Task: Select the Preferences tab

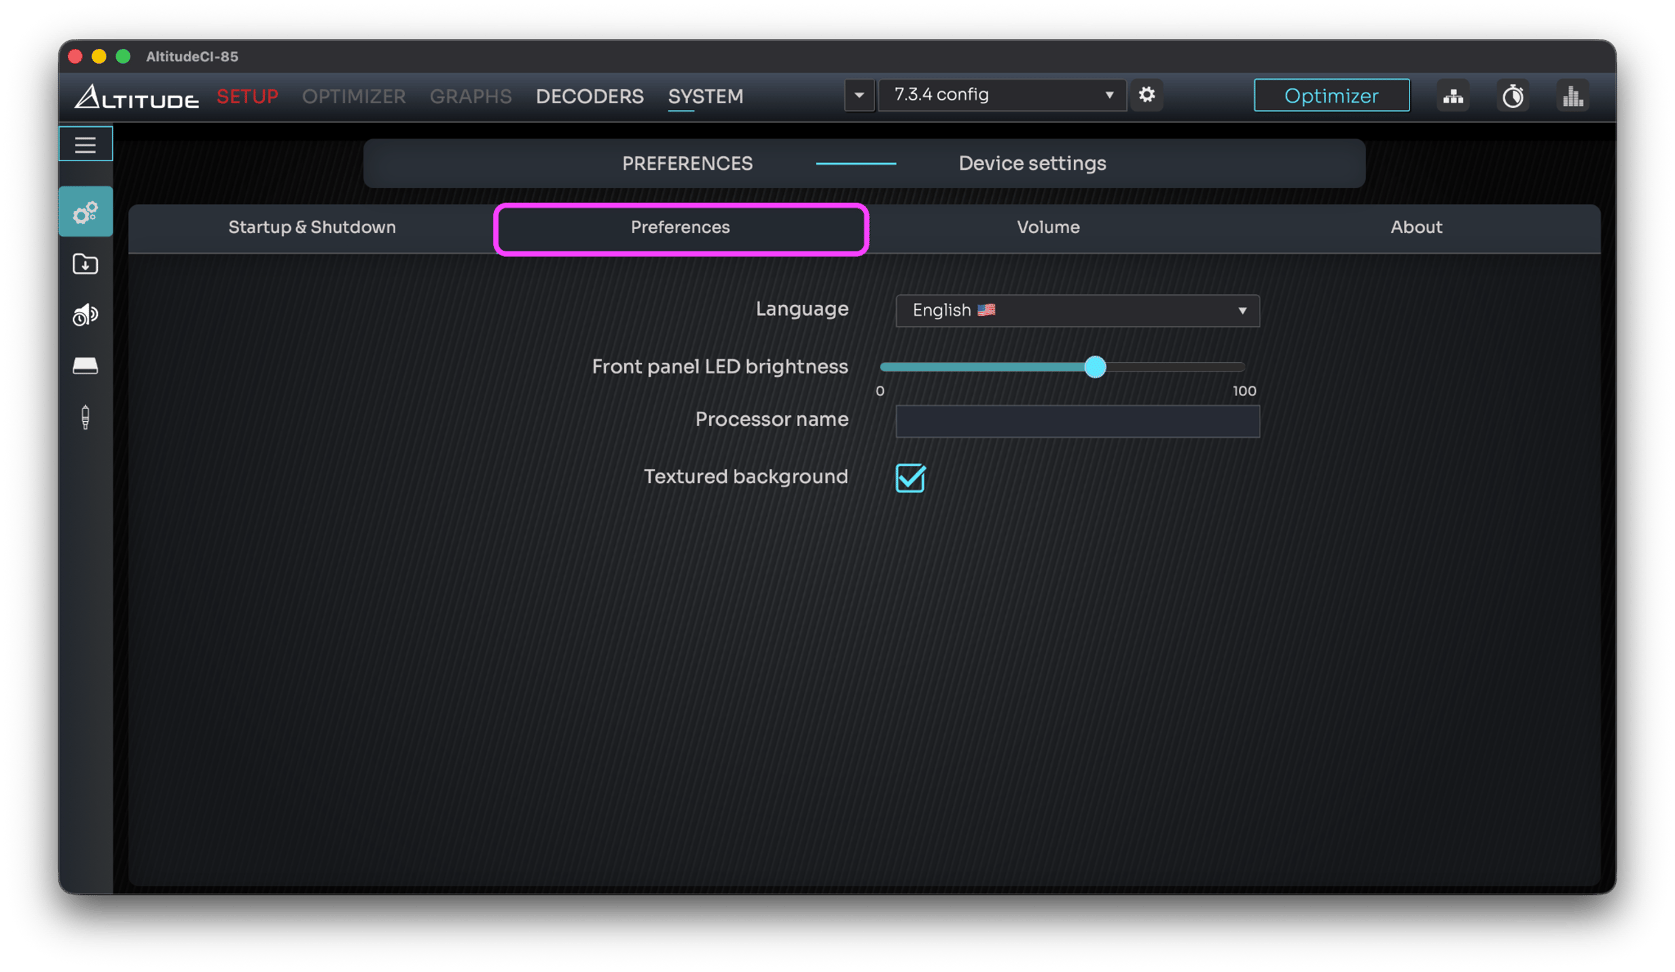Action: pyautogui.click(x=681, y=228)
